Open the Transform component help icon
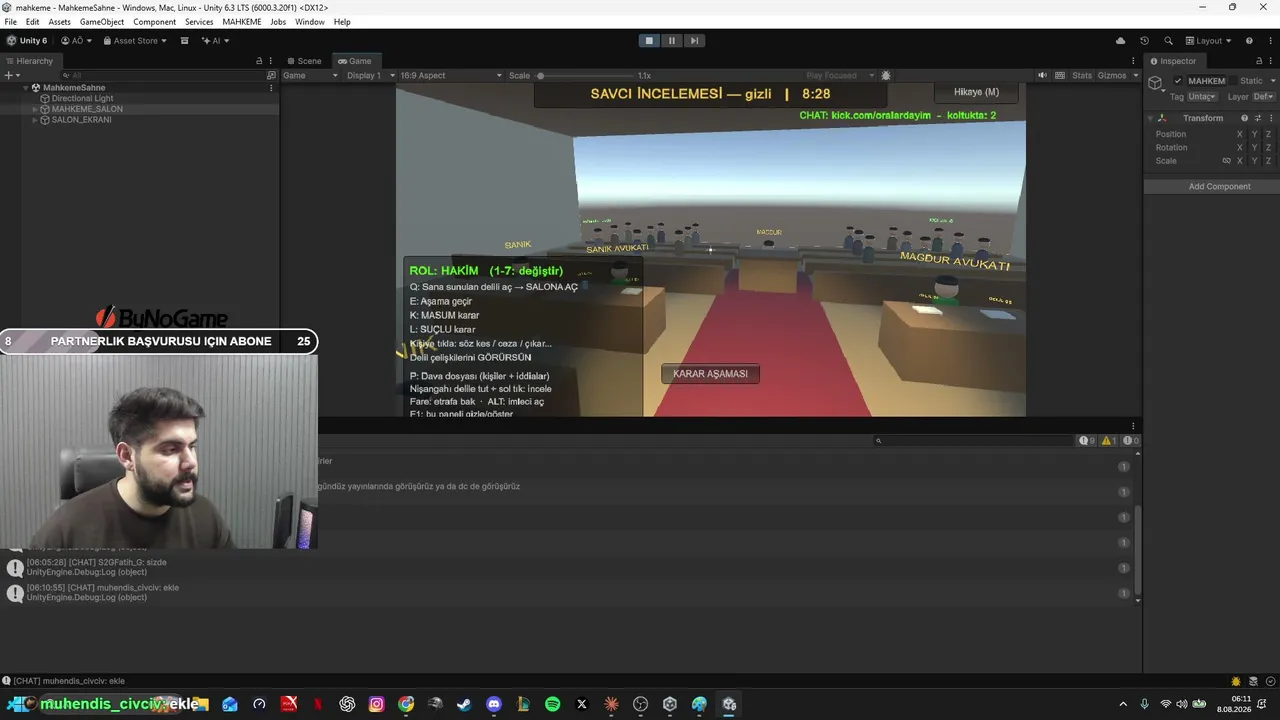 1244,118
